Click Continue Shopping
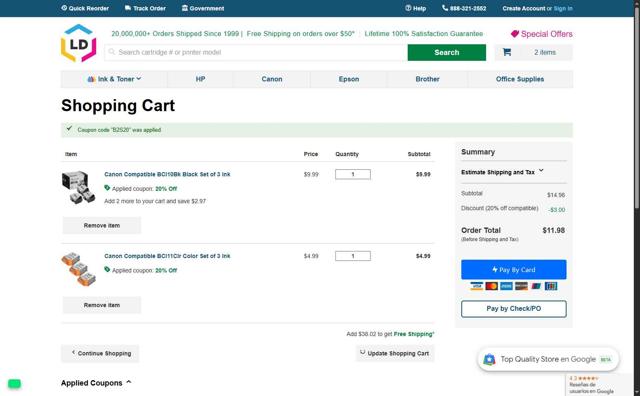Viewport: 640px width, 396px height. coord(100,353)
